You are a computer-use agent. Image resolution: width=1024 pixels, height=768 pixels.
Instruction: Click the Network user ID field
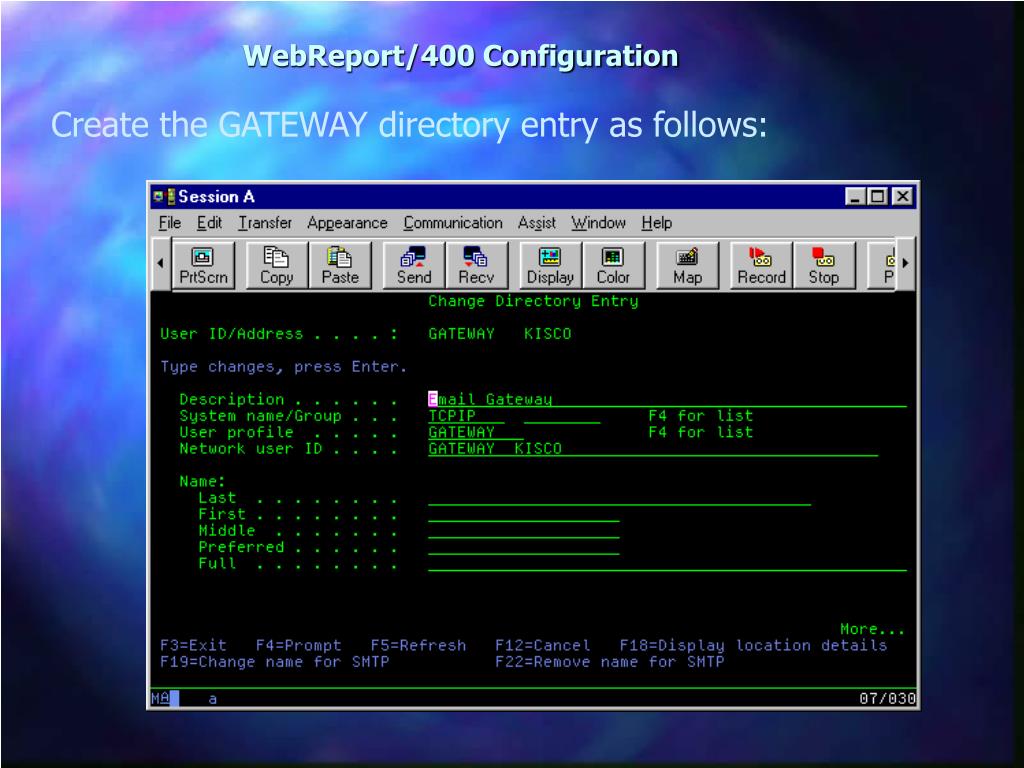[653, 449]
